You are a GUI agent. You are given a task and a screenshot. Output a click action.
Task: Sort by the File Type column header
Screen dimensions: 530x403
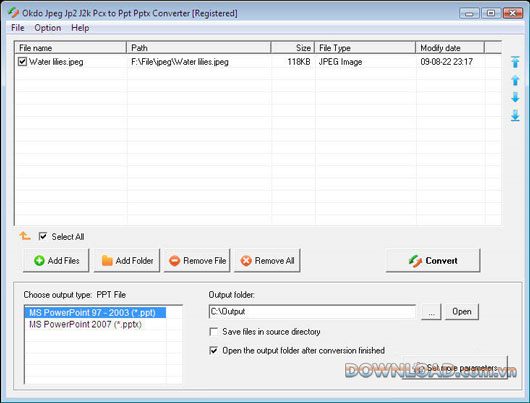pyautogui.click(x=365, y=48)
